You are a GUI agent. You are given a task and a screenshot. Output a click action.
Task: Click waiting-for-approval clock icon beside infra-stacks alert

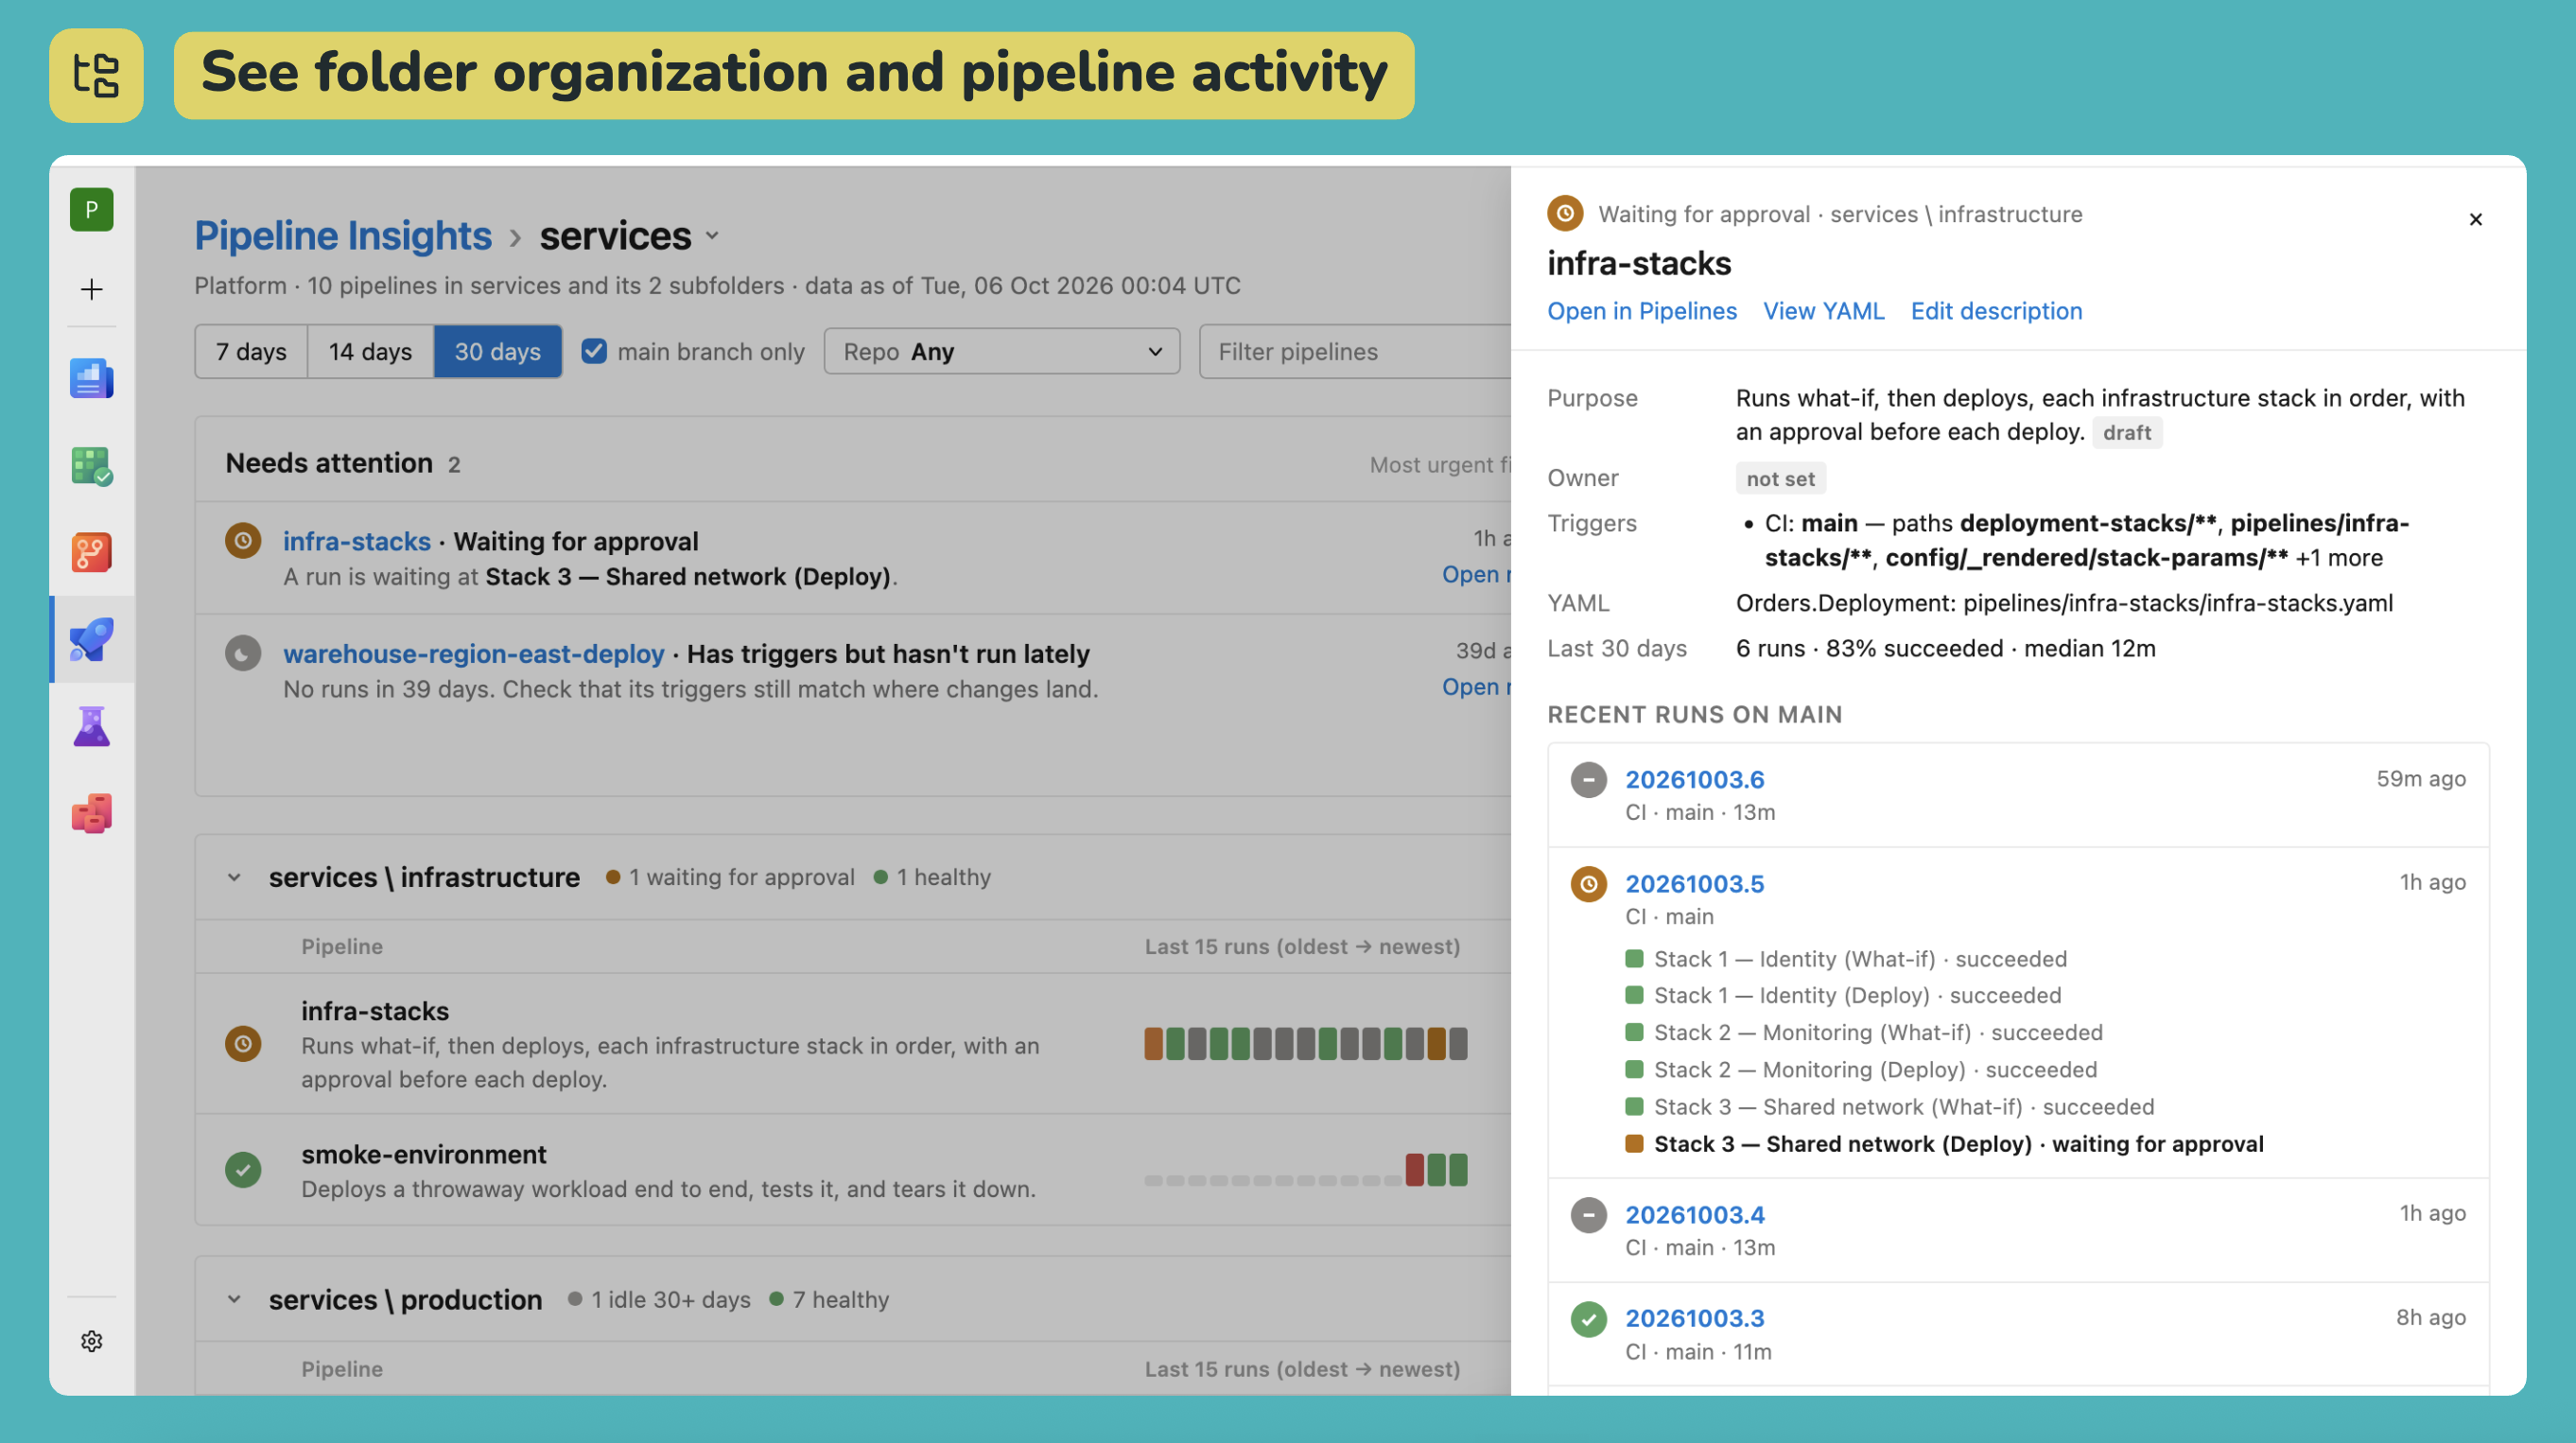tap(243, 541)
